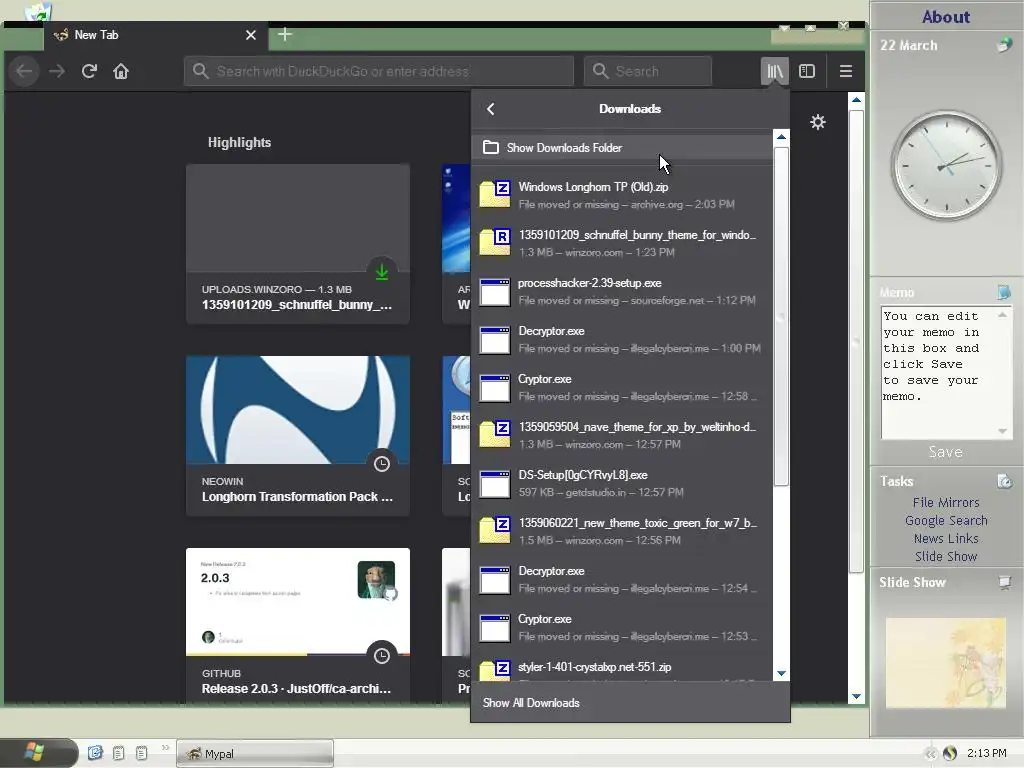Close the New Tab tab

click(251, 35)
